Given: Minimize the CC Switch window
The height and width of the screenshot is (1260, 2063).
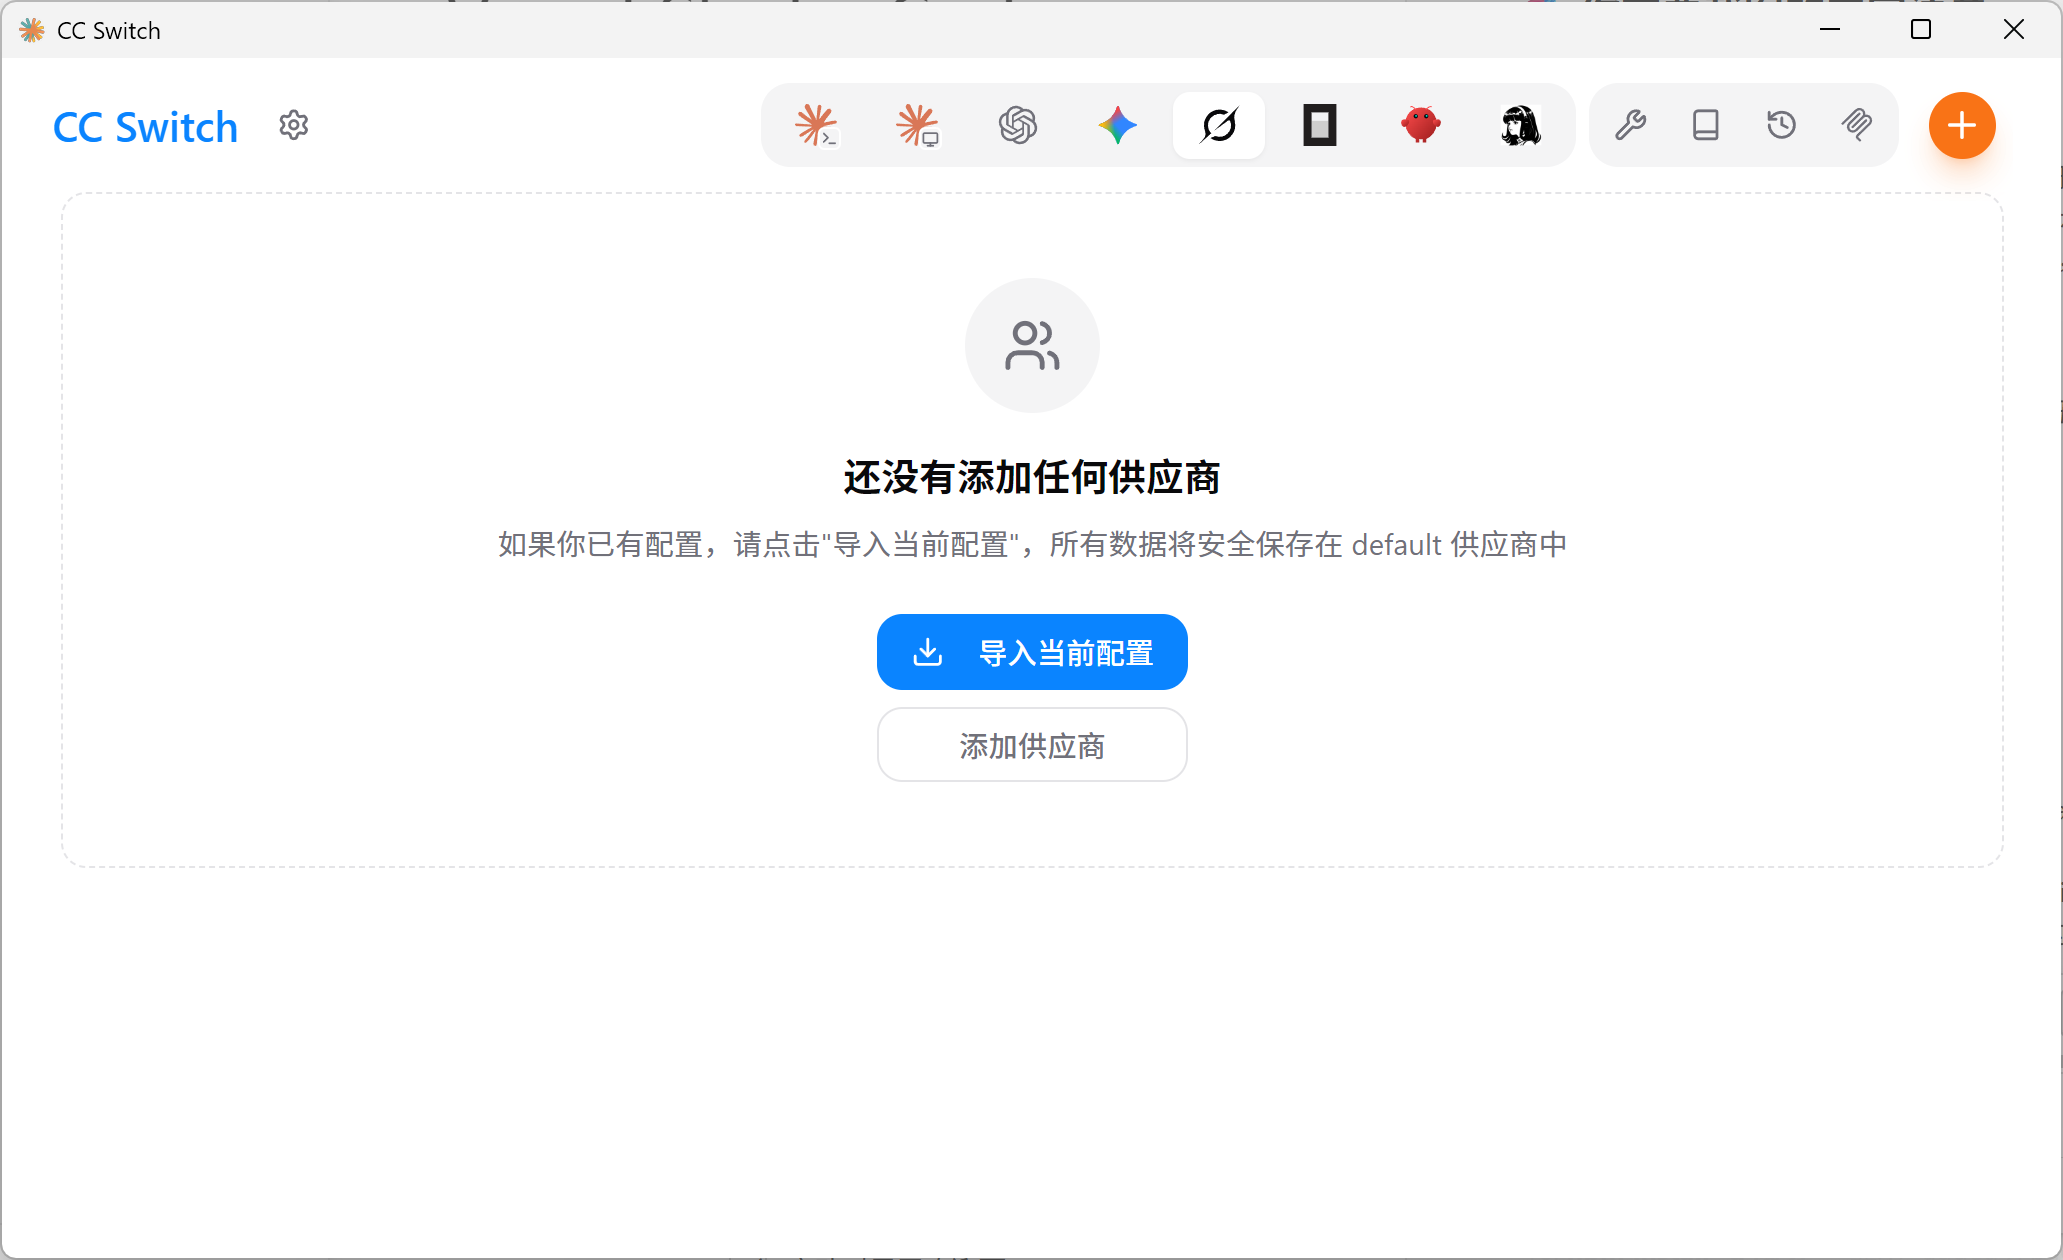Looking at the screenshot, I should (1830, 30).
